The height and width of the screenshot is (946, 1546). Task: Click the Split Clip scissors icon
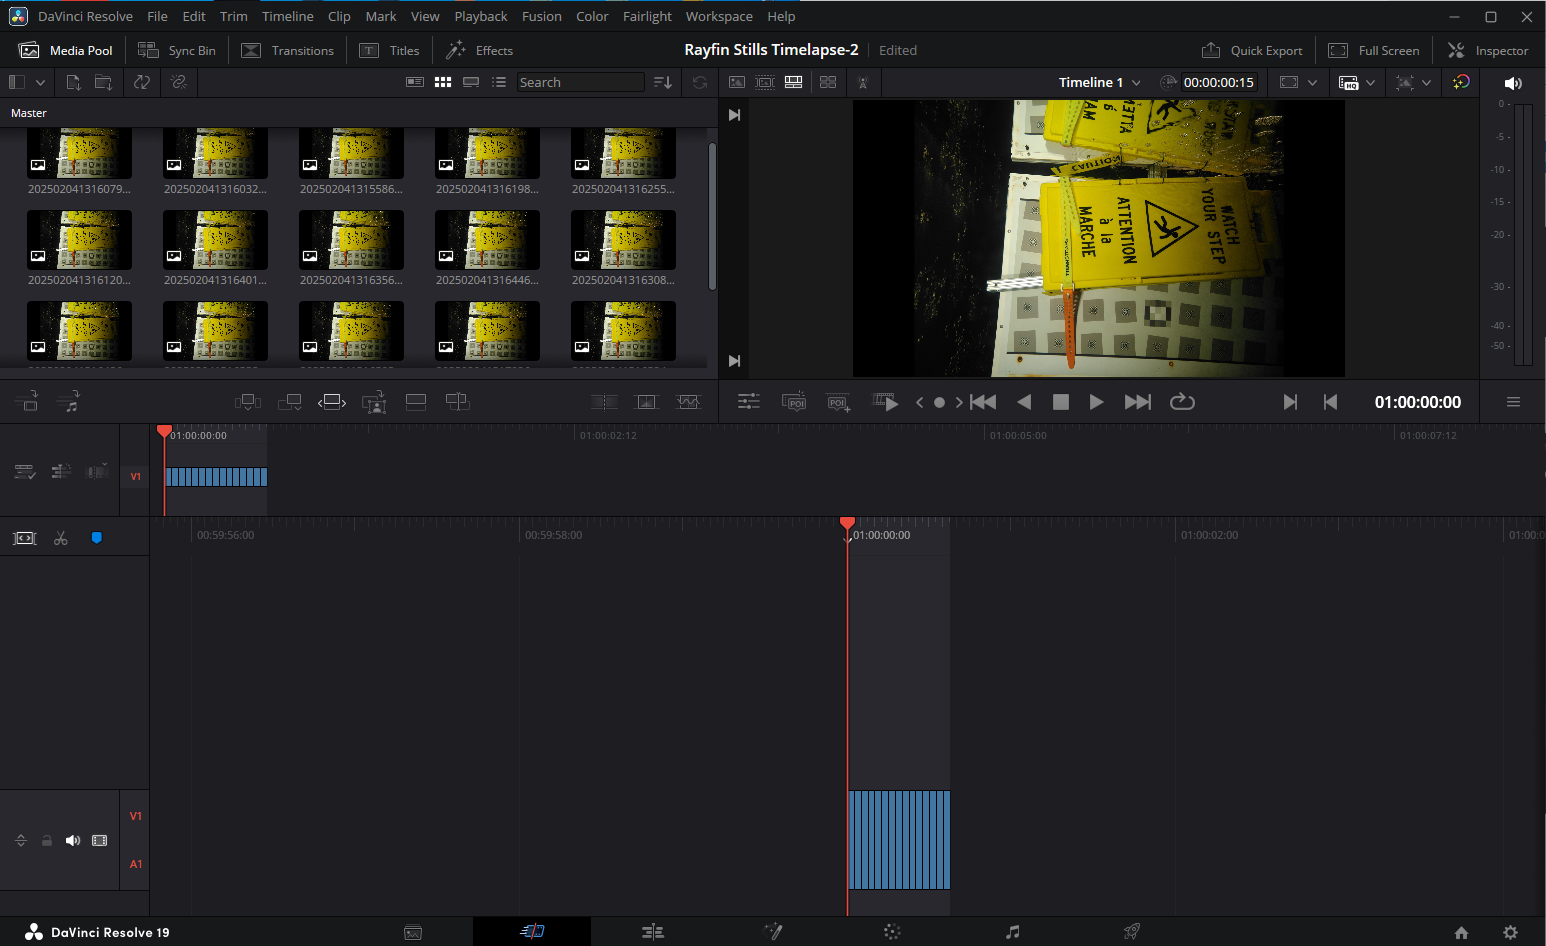point(61,538)
